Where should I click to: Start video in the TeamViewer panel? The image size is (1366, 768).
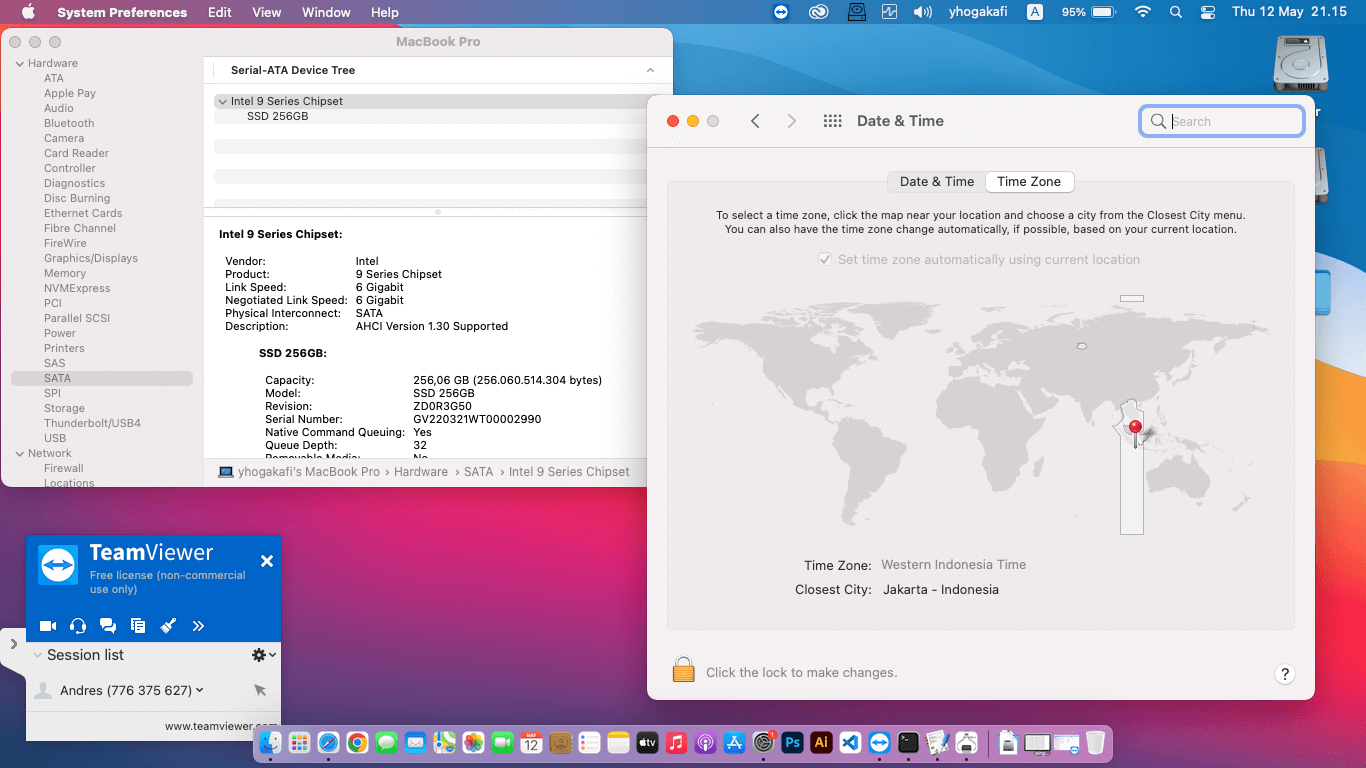pos(48,626)
